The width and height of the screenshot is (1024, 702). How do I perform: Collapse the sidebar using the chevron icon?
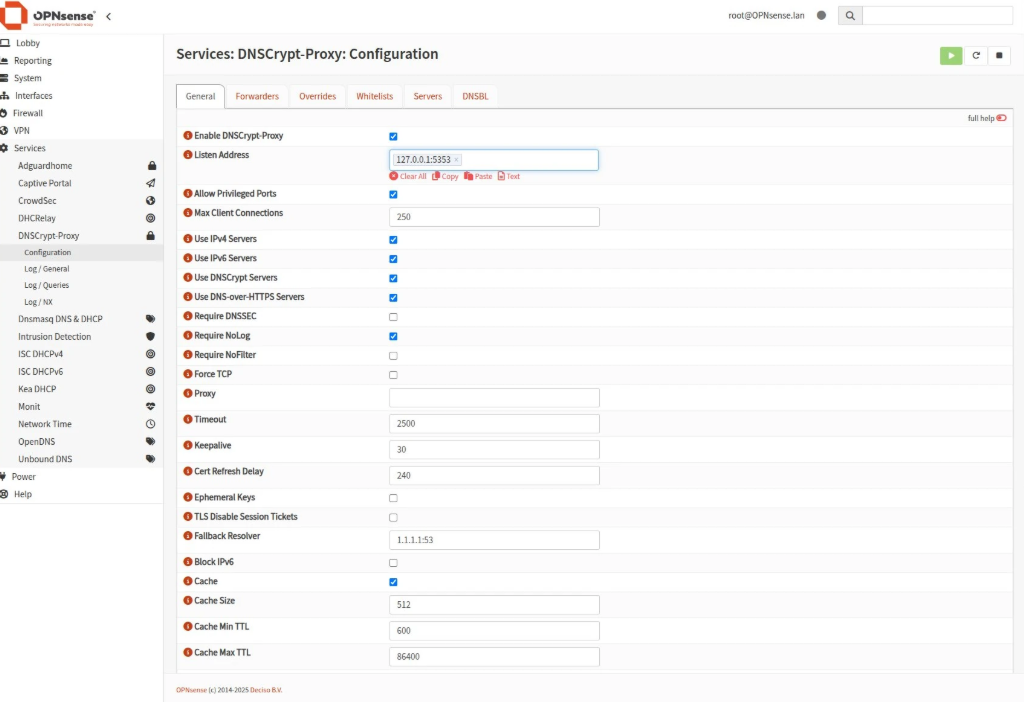[108, 16]
